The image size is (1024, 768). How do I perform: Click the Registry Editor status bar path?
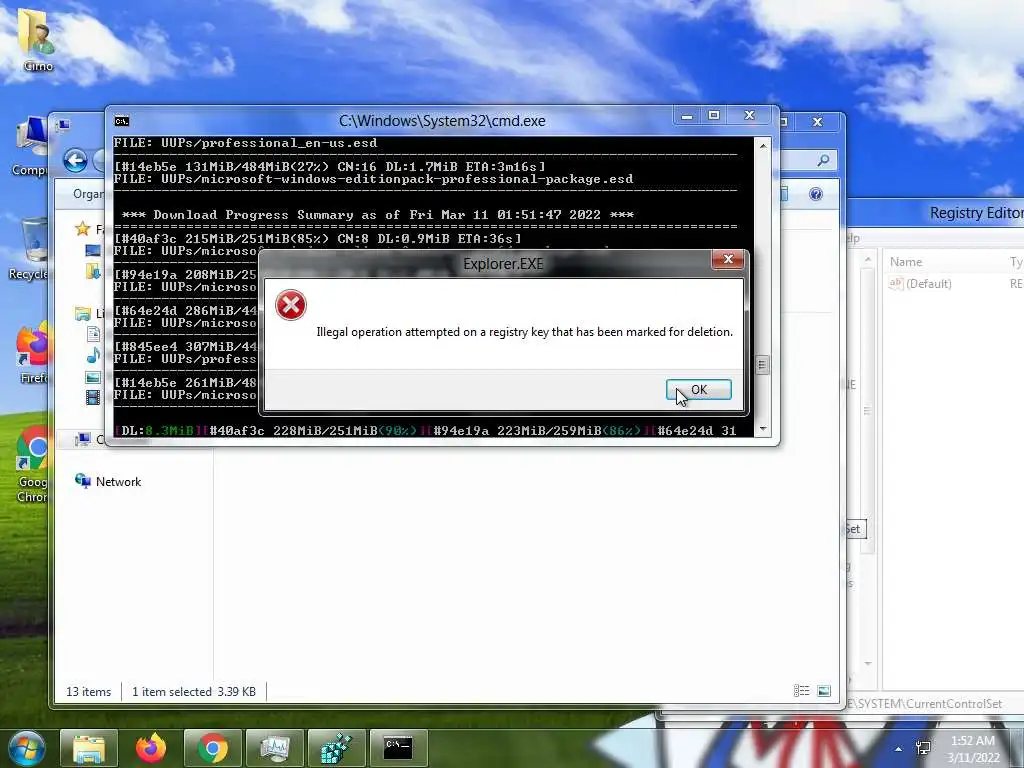click(926, 704)
